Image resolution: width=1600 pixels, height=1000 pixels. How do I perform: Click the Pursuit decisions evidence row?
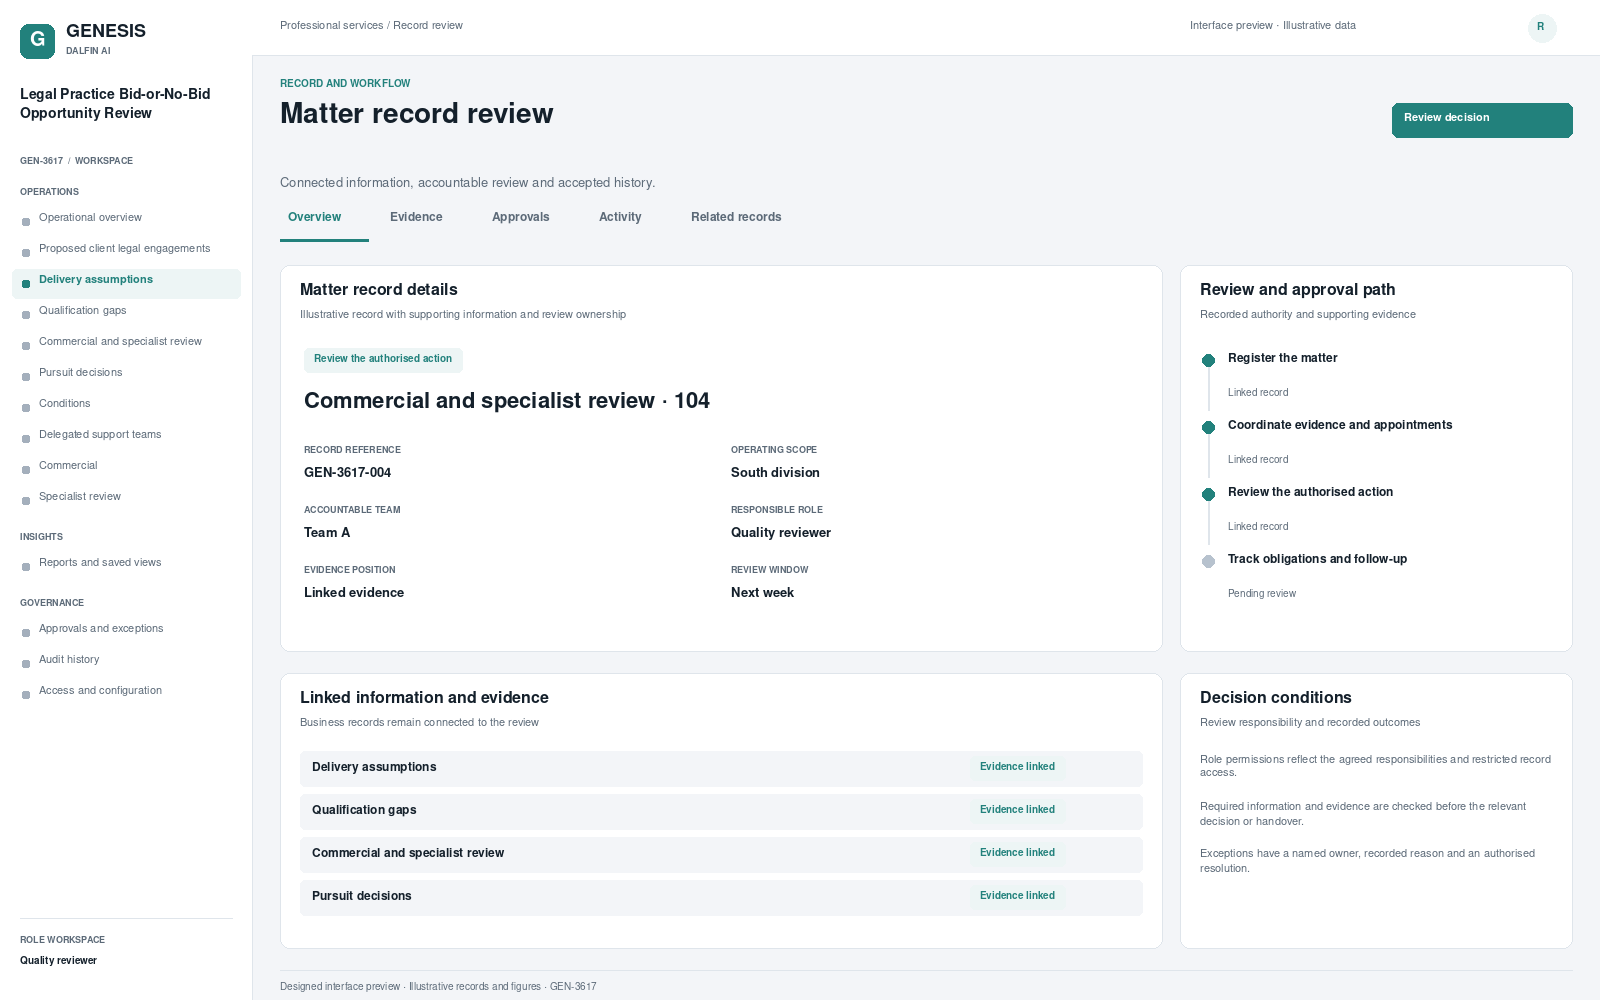[721, 897]
